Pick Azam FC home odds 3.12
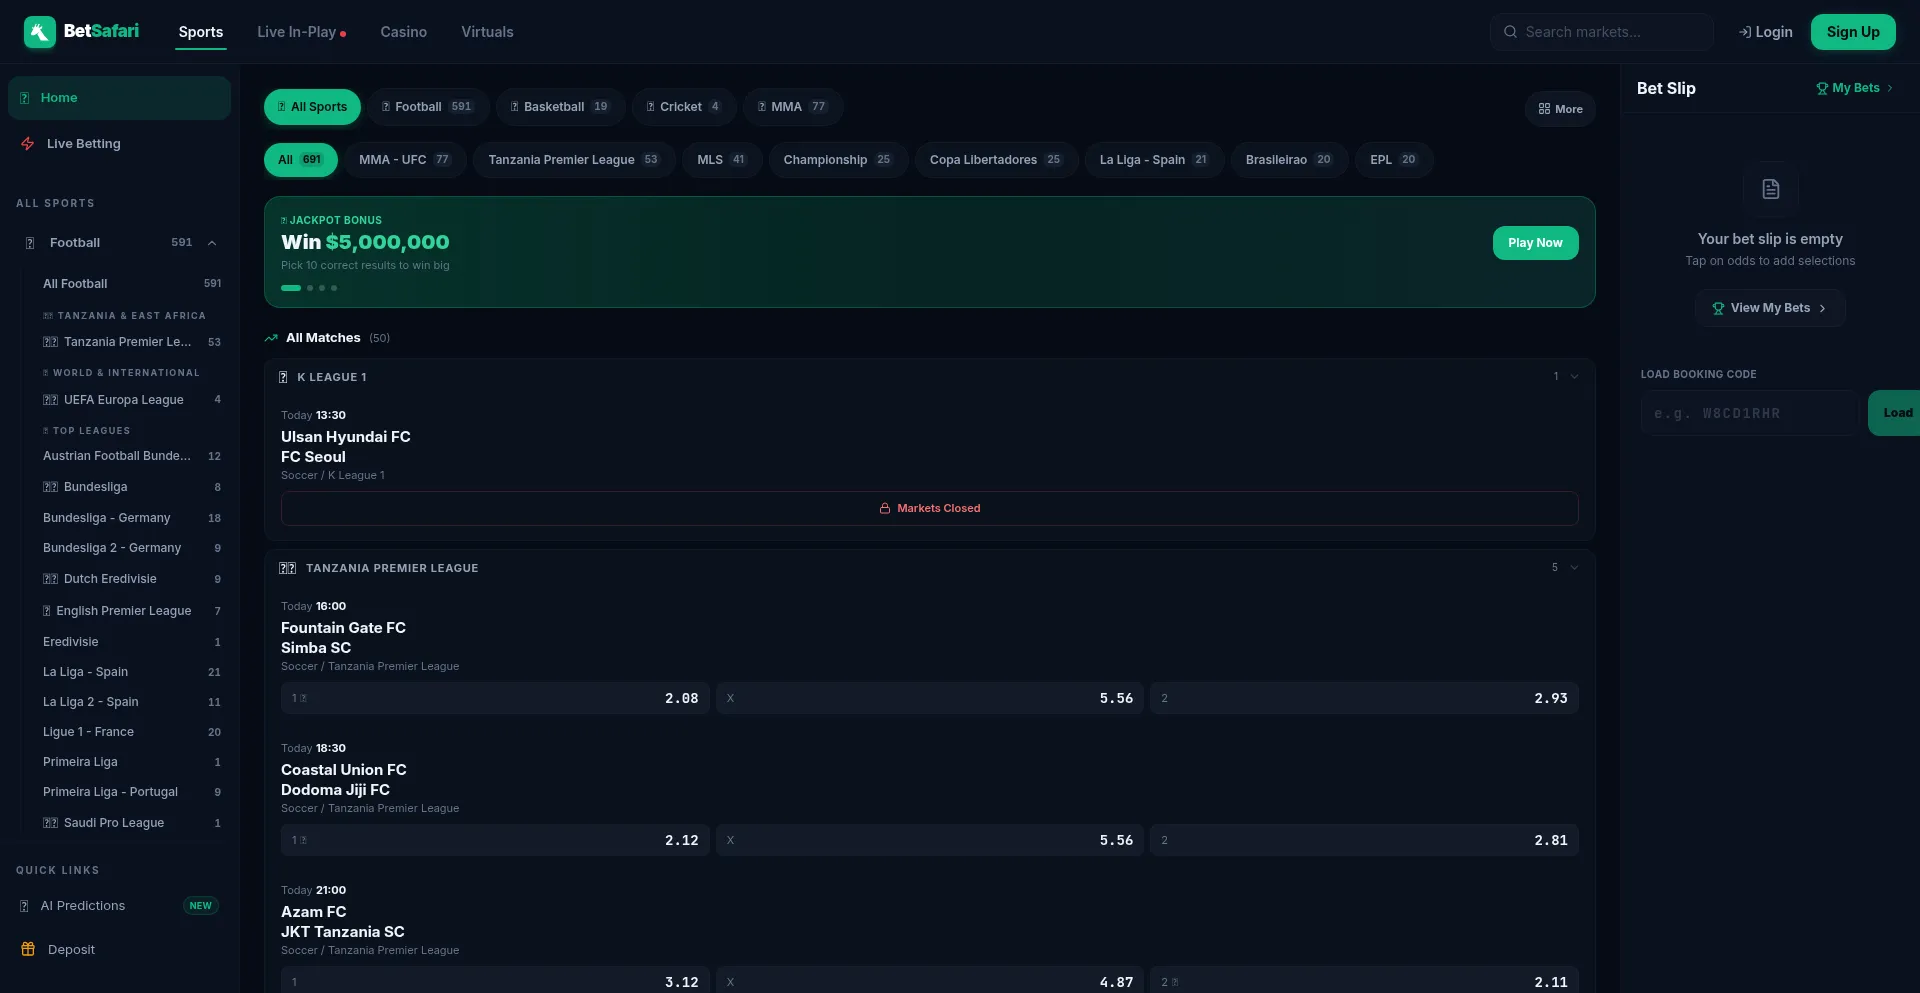This screenshot has width=1920, height=993. click(x=495, y=980)
